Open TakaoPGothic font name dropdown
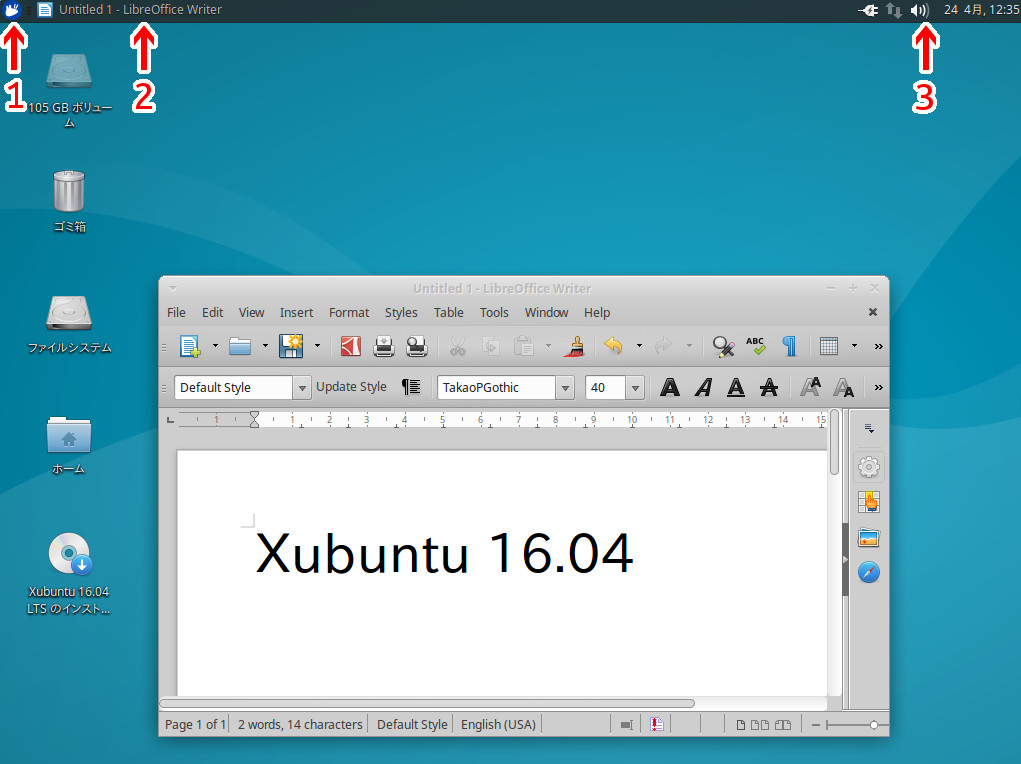 coord(565,388)
